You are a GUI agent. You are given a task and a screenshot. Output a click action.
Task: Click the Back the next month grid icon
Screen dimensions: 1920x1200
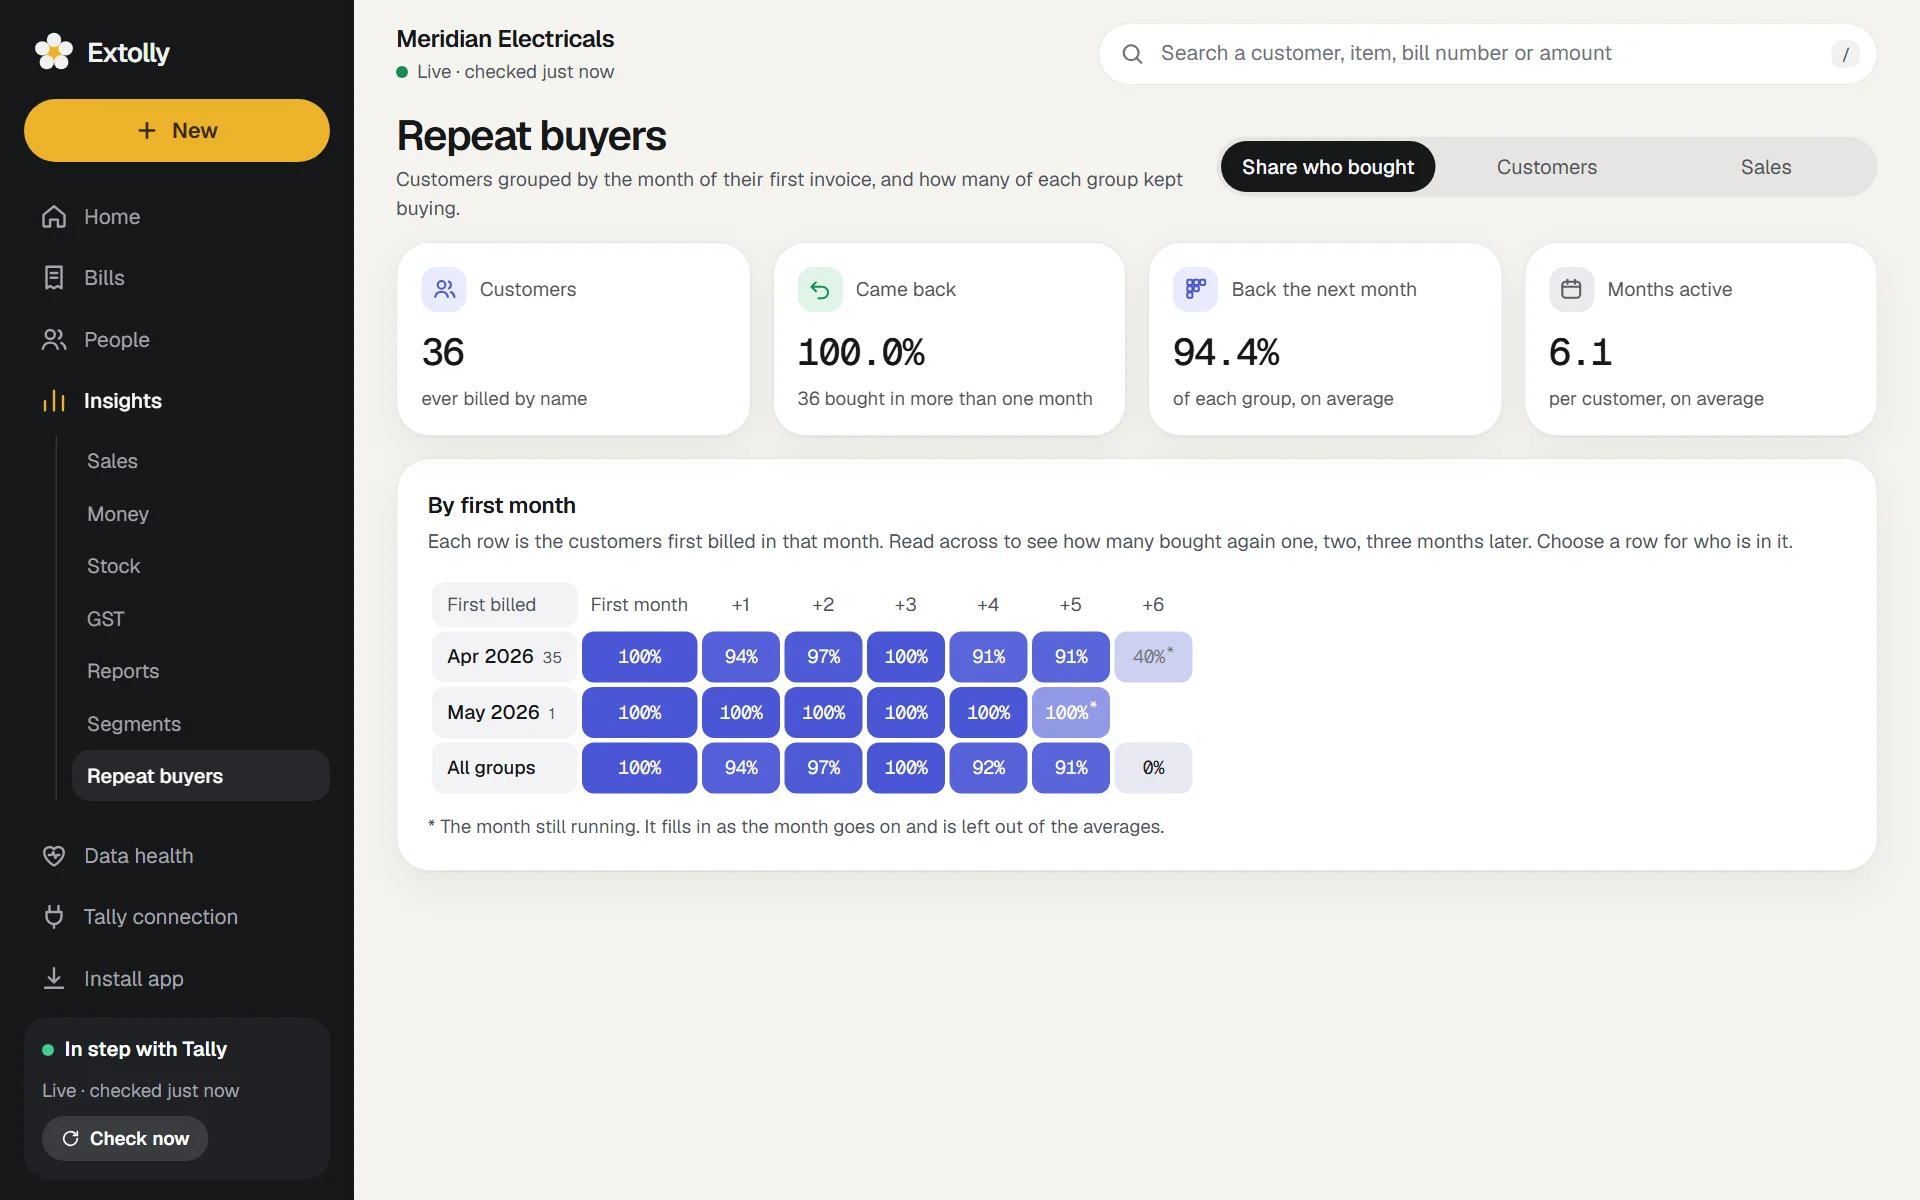click(1195, 290)
